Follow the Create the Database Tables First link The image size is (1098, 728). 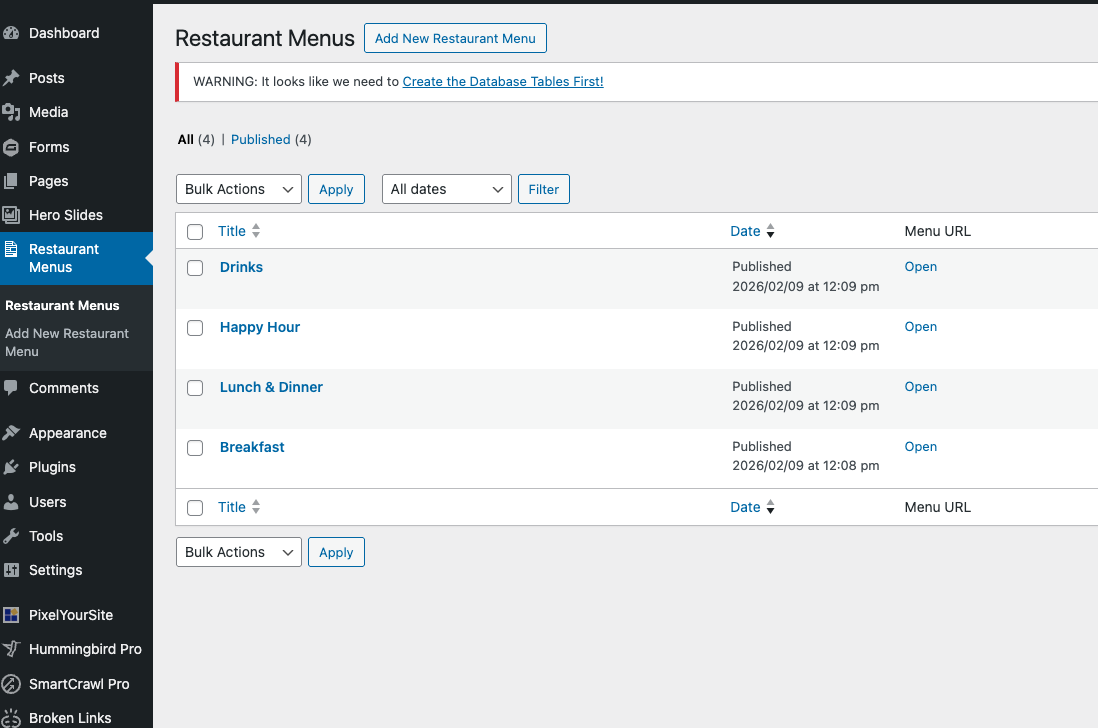coord(503,82)
